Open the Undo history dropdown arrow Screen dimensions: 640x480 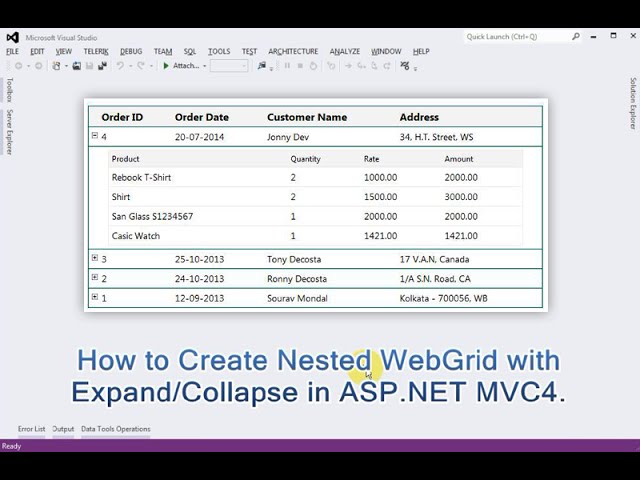[131, 66]
